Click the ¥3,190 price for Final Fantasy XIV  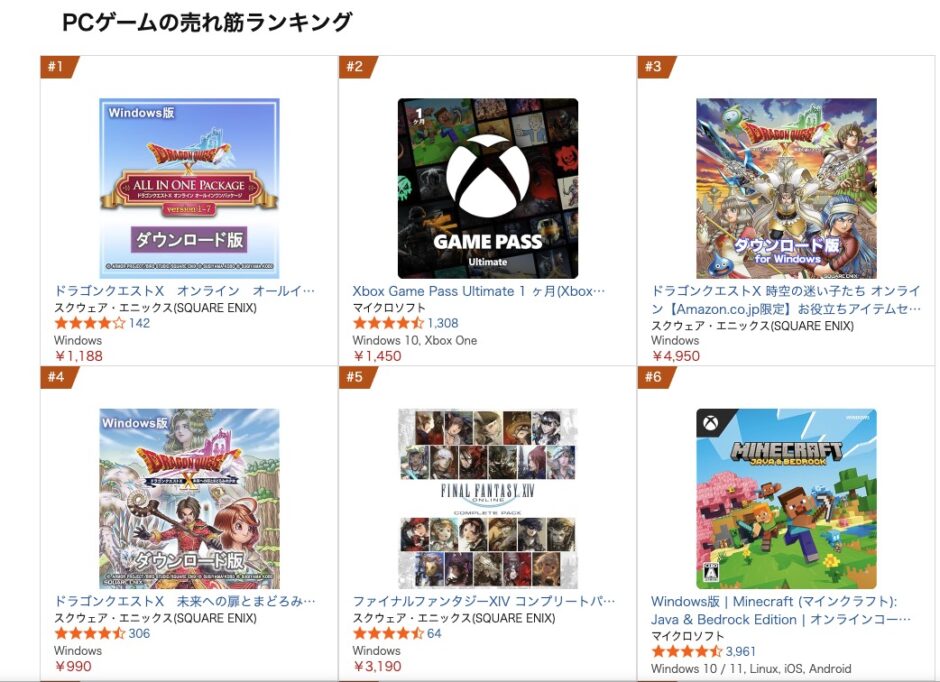[x=377, y=666]
